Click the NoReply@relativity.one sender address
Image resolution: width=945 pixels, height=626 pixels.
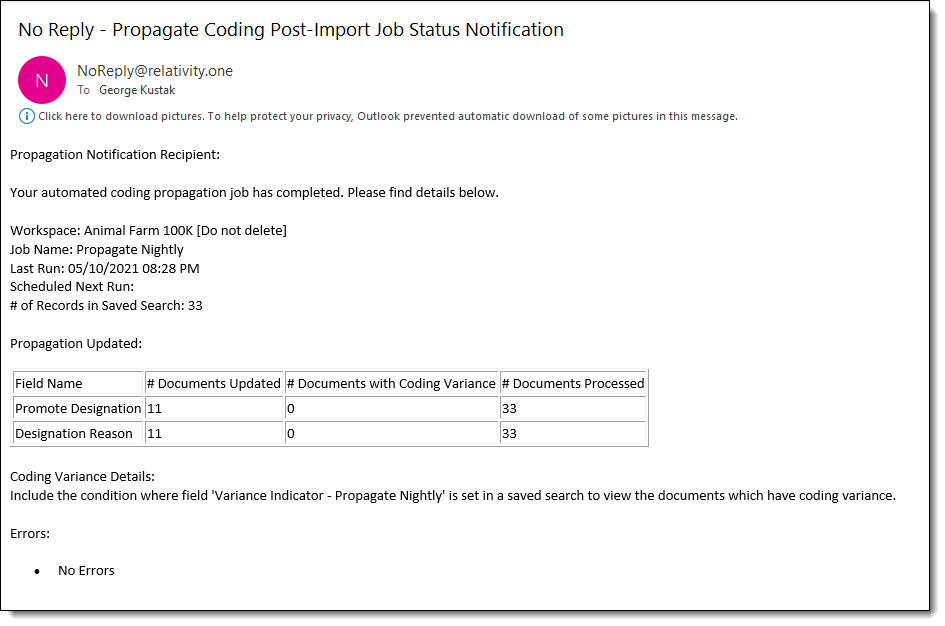pos(155,71)
